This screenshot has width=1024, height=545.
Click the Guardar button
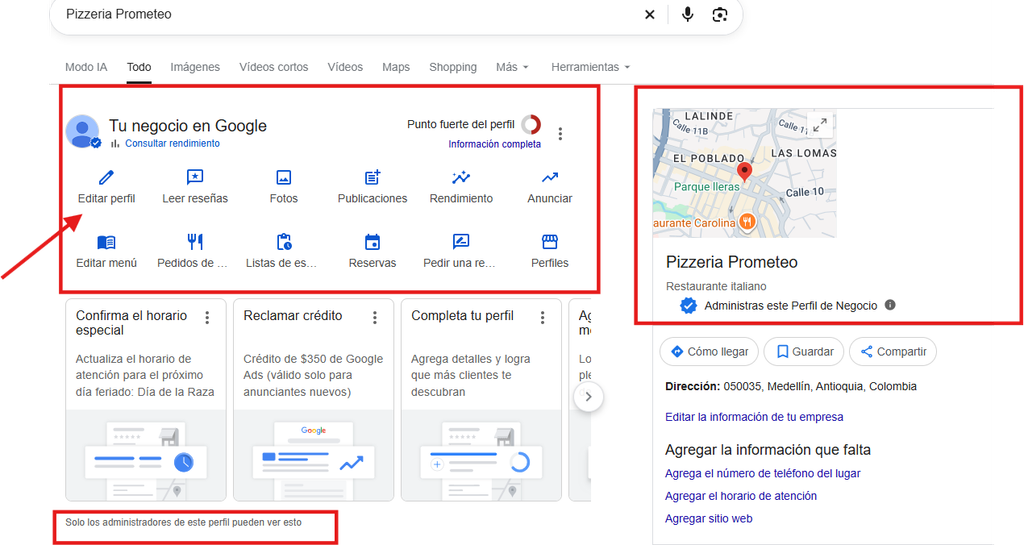(x=804, y=352)
